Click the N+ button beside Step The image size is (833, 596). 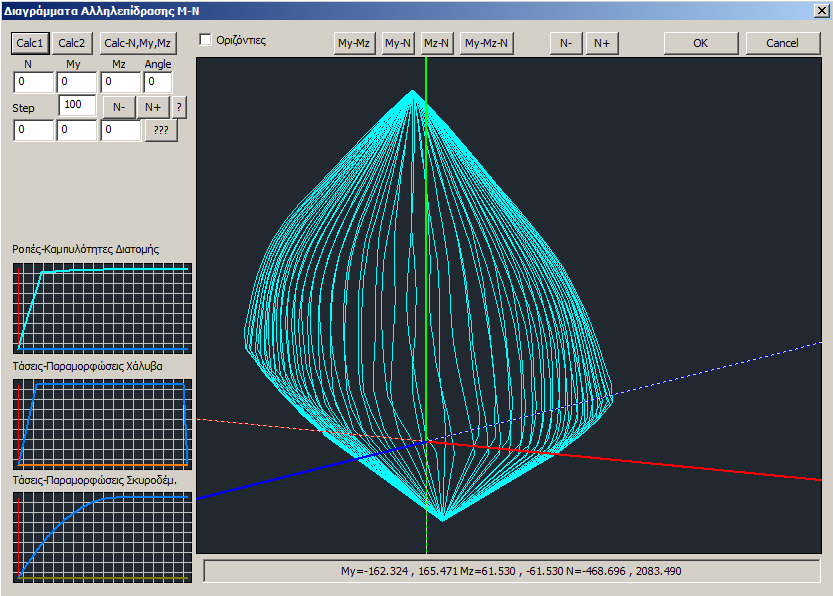(x=153, y=107)
